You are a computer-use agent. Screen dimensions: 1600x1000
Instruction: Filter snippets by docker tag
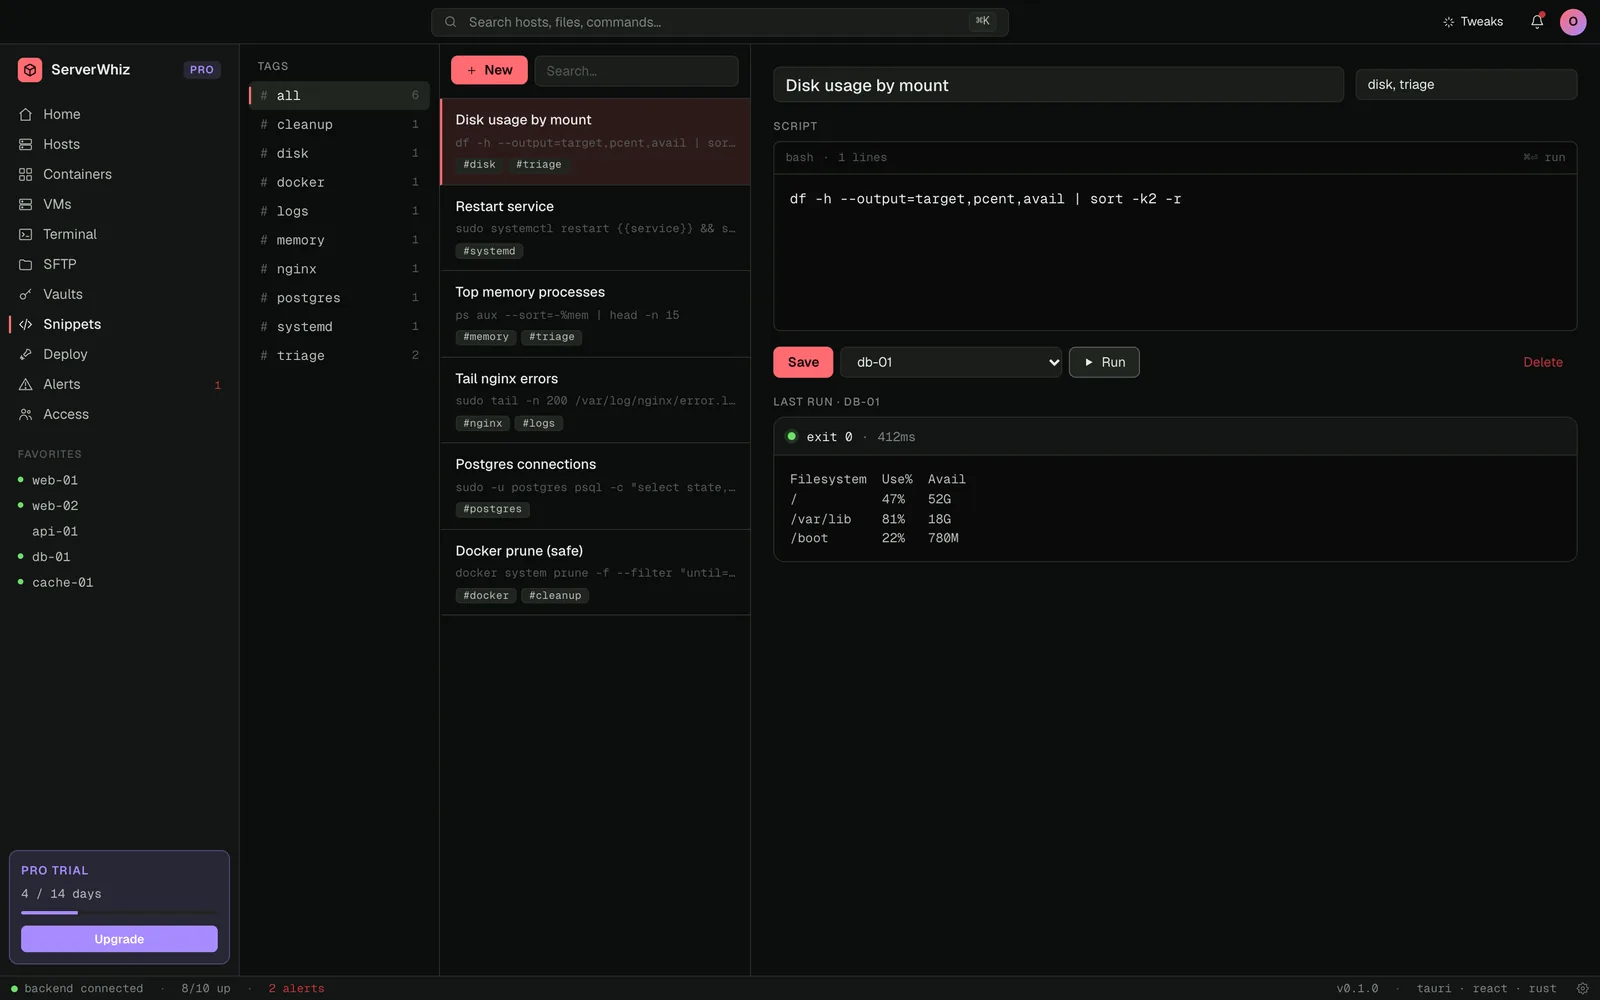[x=339, y=182]
